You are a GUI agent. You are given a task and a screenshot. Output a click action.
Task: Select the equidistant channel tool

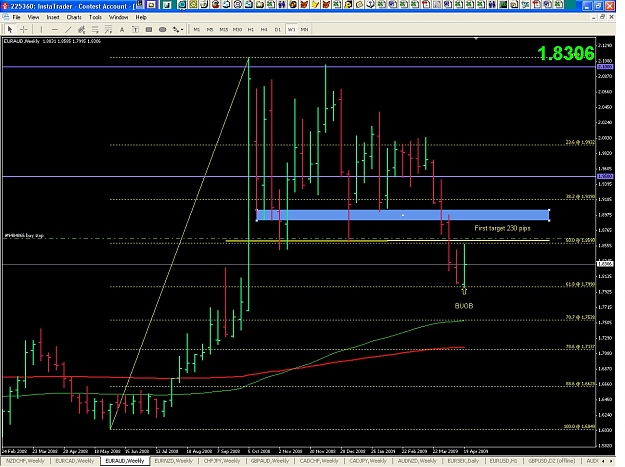pyautogui.click(x=82, y=29)
